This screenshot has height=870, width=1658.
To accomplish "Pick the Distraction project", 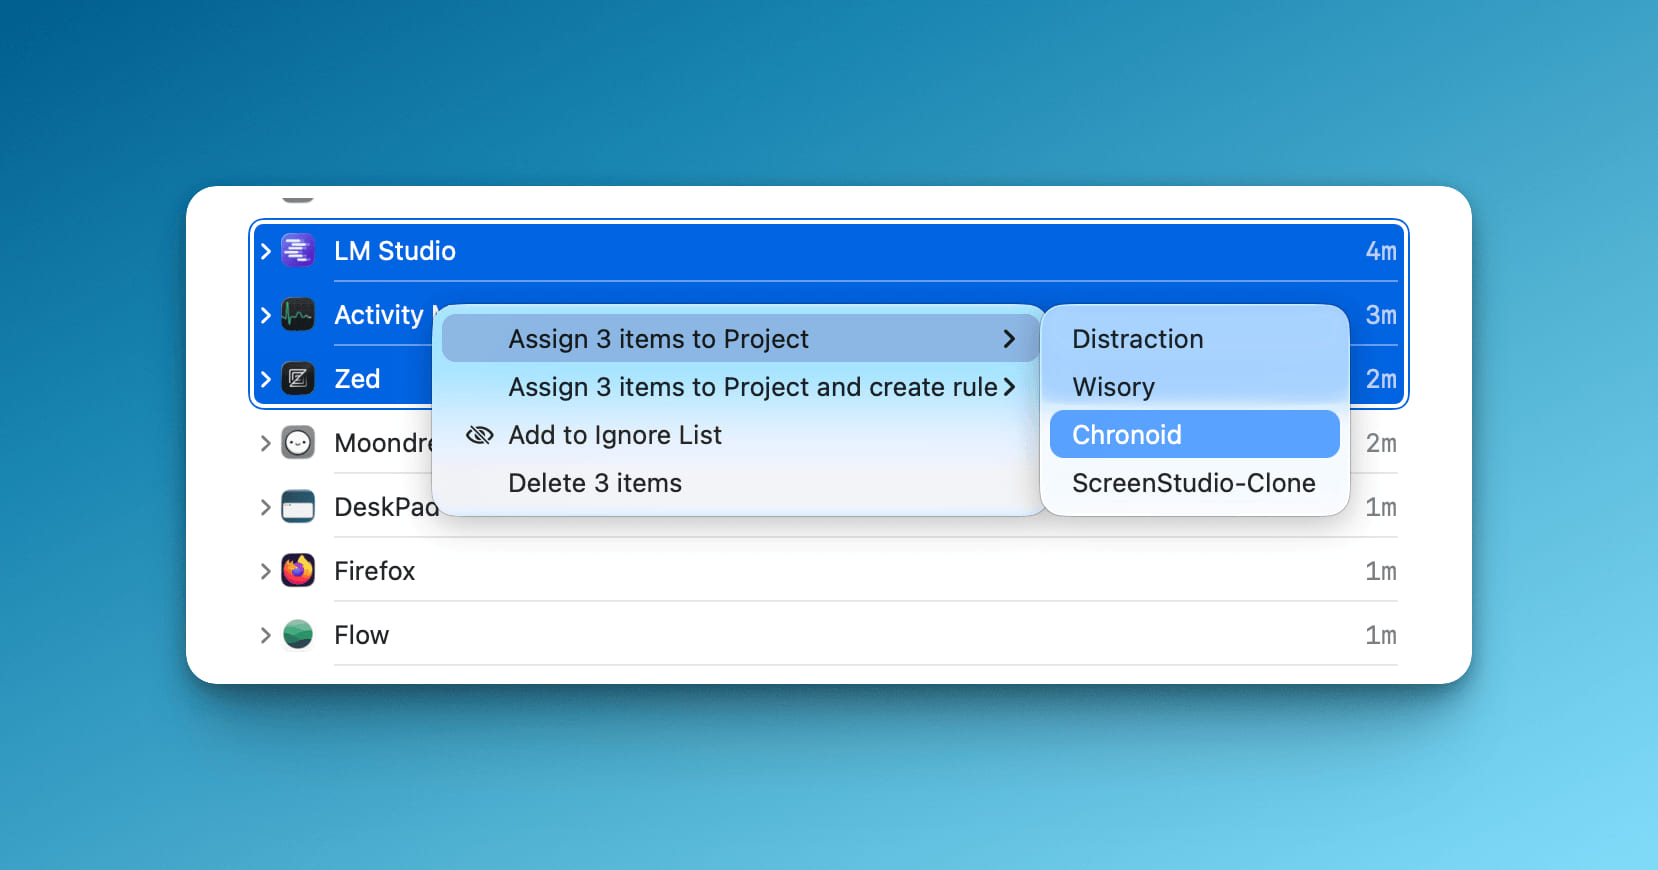I will [1138, 339].
